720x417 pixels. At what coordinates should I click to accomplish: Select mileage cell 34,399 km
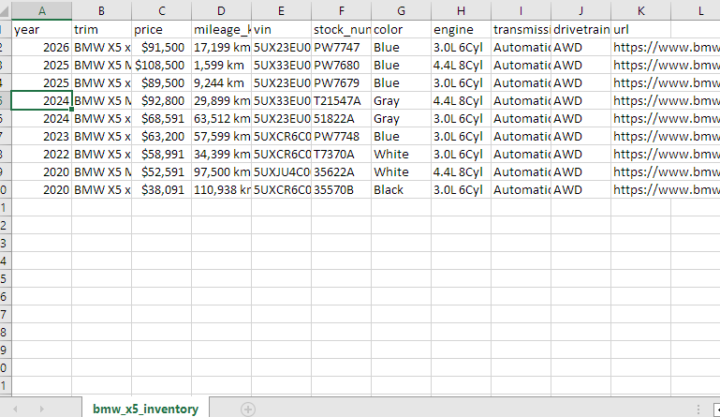(x=221, y=154)
